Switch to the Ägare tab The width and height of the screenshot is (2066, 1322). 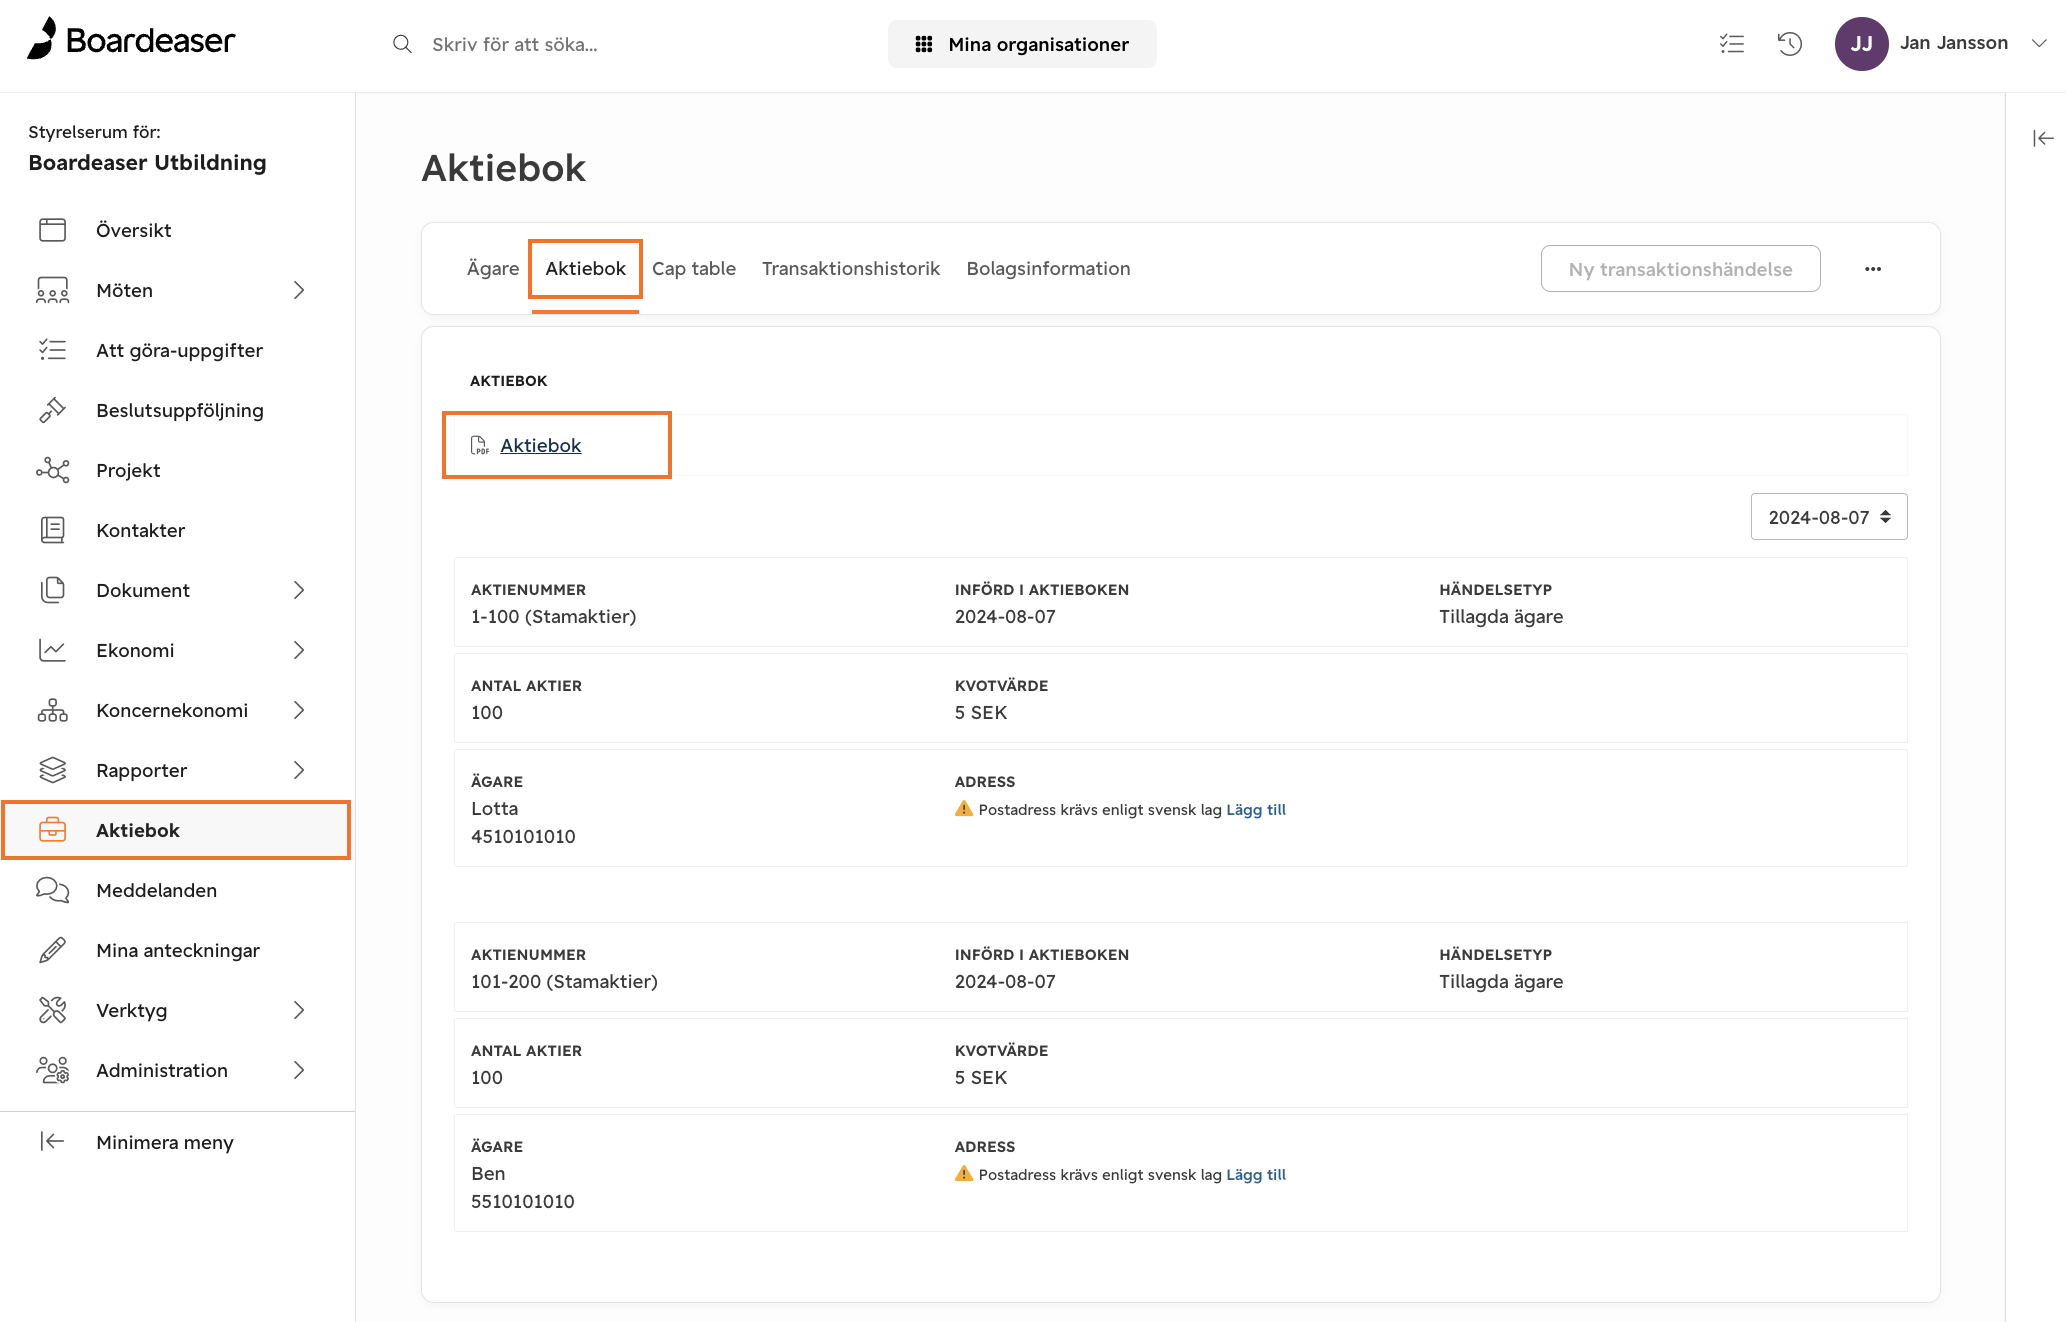[x=493, y=268]
